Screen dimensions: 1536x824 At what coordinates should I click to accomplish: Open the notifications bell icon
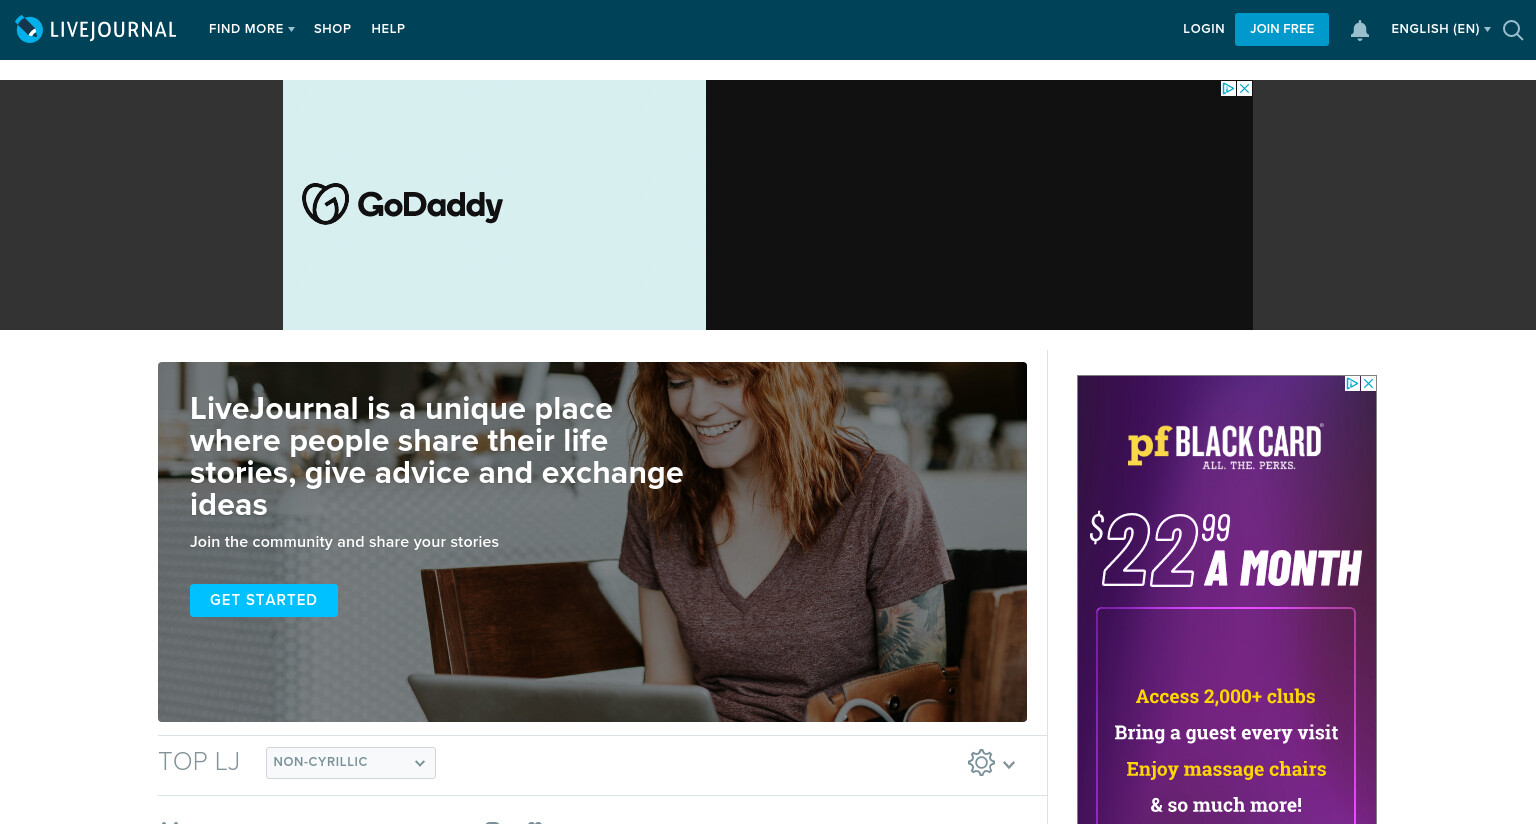click(1360, 30)
